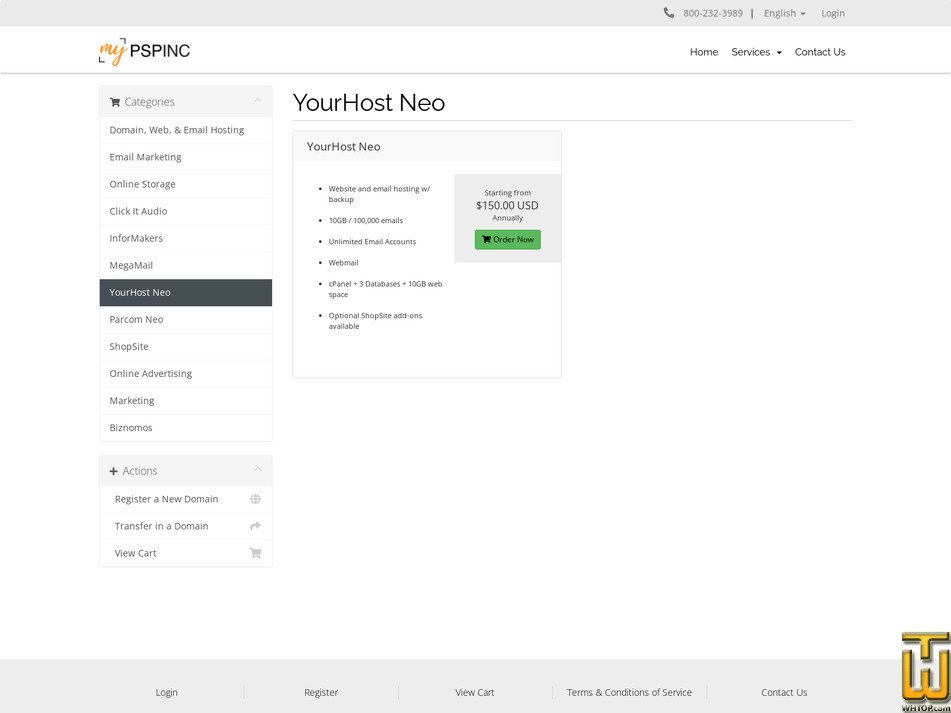Click the plus icon beside Actions
The height and width of the screenshot is (713, 951).
pyautogui.click(x=113, y=471)
